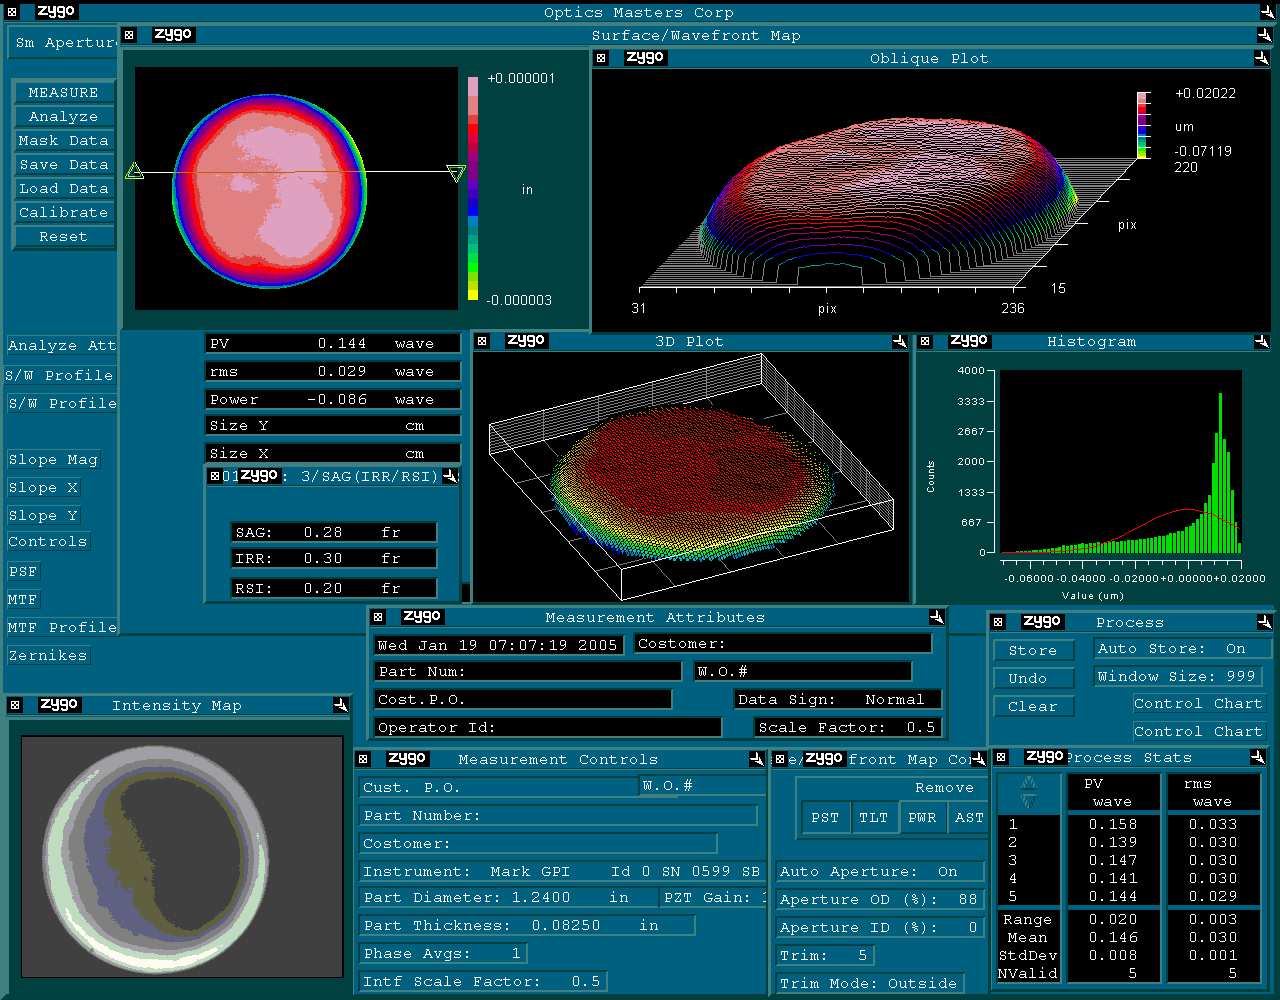This screenshot has width=1280, height=1000.
Task: Open the Oblique Plot window menu icon
Action: click(601, 58)
